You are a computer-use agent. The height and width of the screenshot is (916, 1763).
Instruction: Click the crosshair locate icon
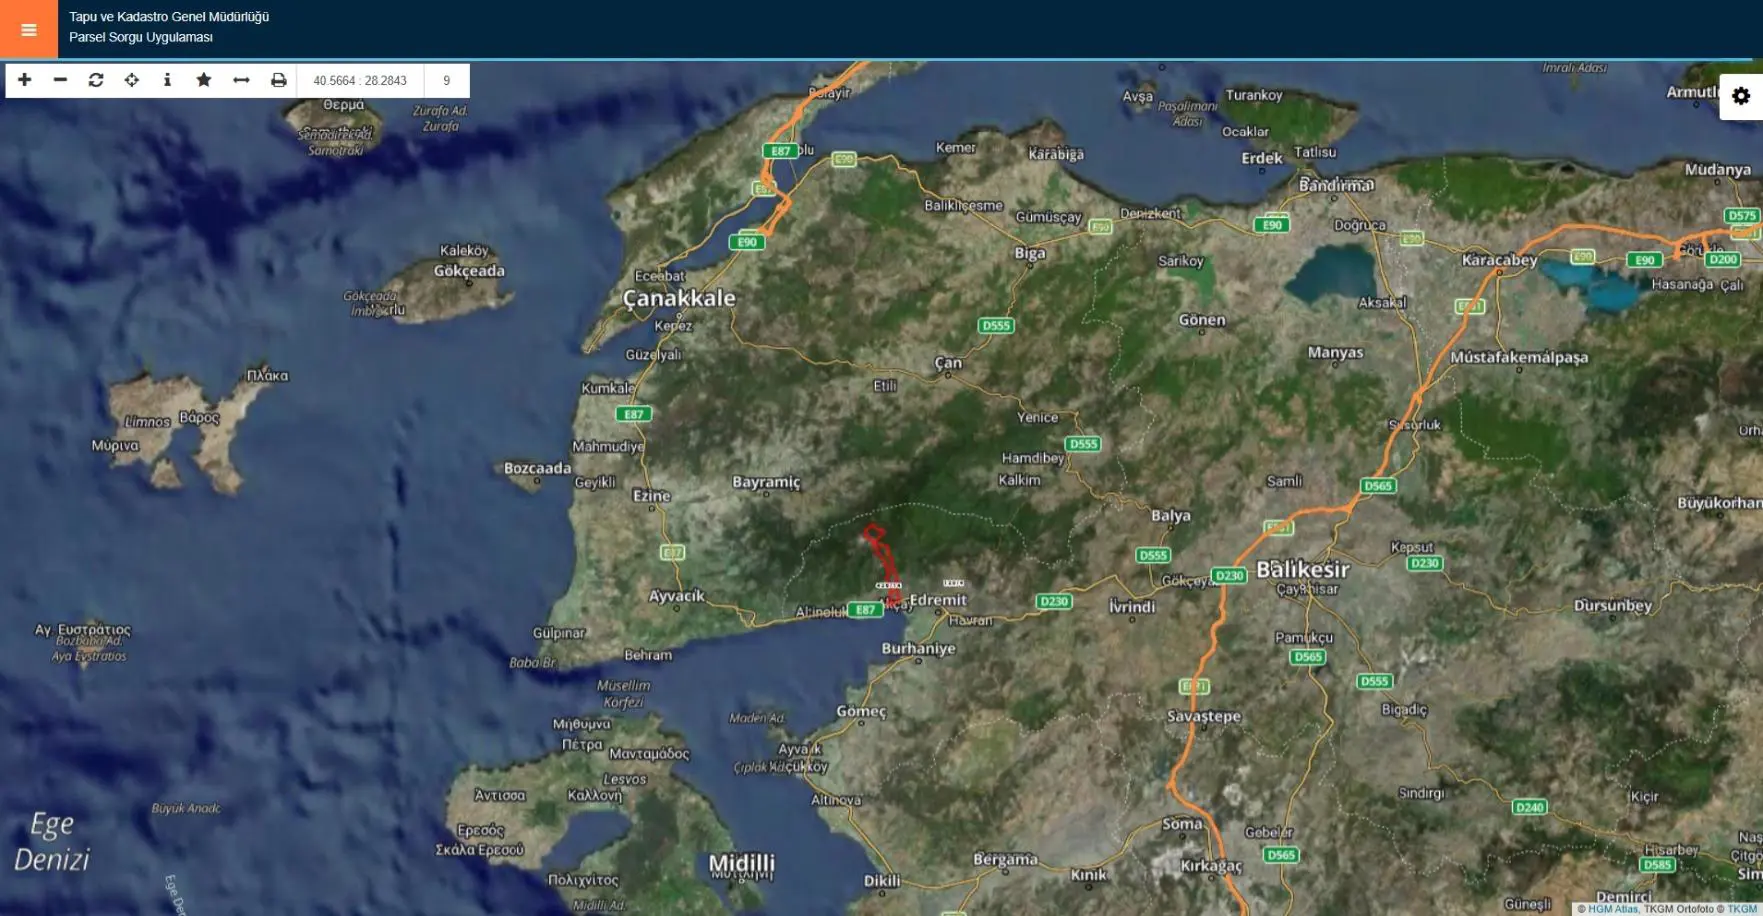coord(132,80)
